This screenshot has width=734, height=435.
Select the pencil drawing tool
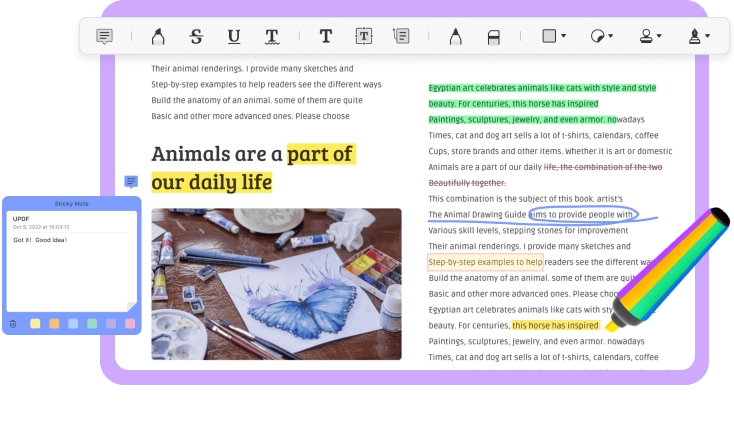point(455,37)
